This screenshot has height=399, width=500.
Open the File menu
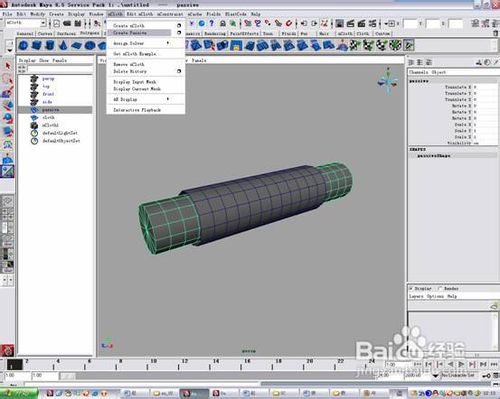tap(7, 14)
